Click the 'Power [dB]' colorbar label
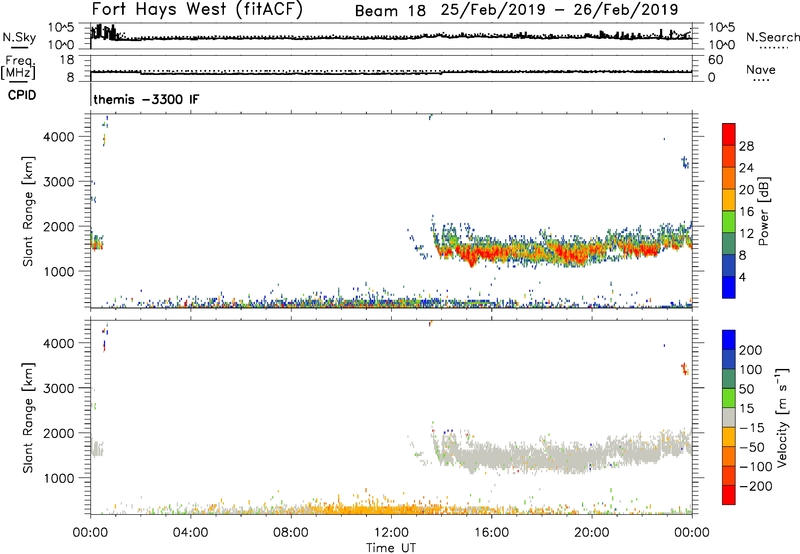This screenshot has height=554, width=800. click(x=763, y=211)
